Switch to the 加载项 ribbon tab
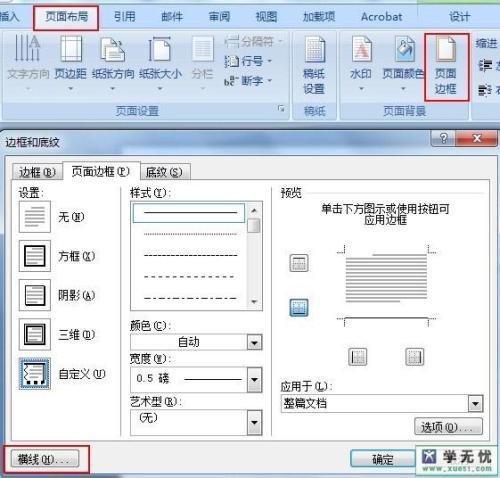Image resolution: width=500 pixels, height=478 pixels. [x=319, y=17]
